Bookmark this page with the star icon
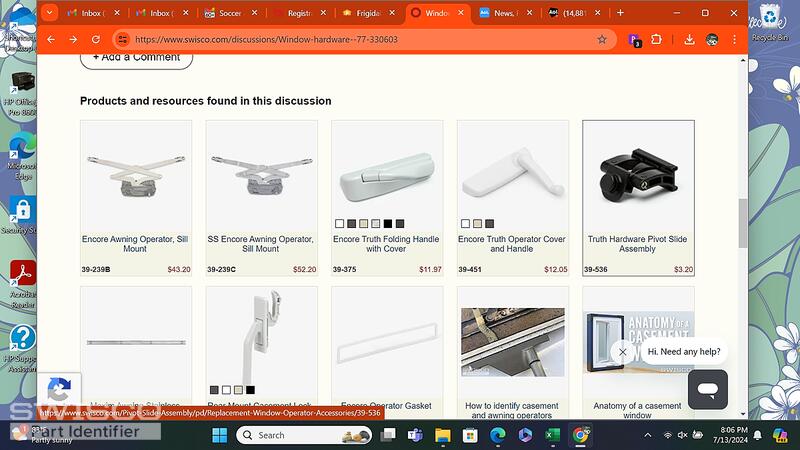This screenshot has width=800, height=450. coord(602,39)
